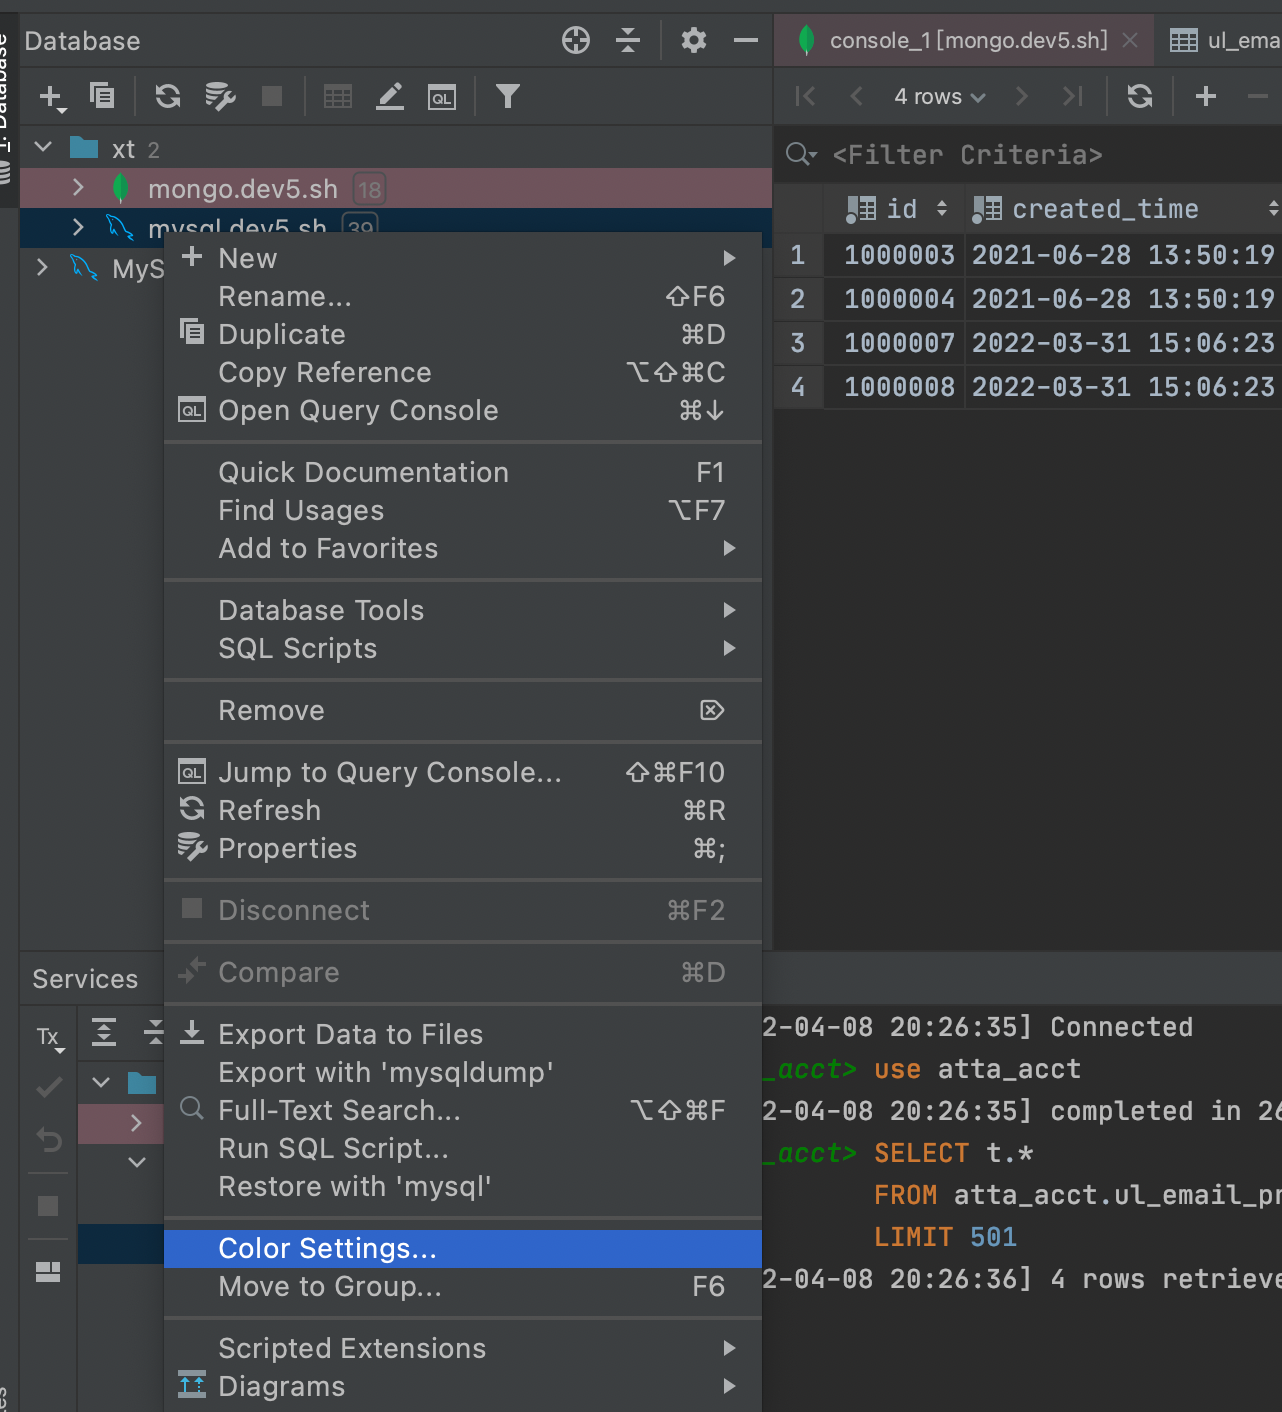This screenshot has height=1412, width=1282.
Task: Choose Color Settings from the context menu
Action: pyautogui.click(x=327, y=1248)
